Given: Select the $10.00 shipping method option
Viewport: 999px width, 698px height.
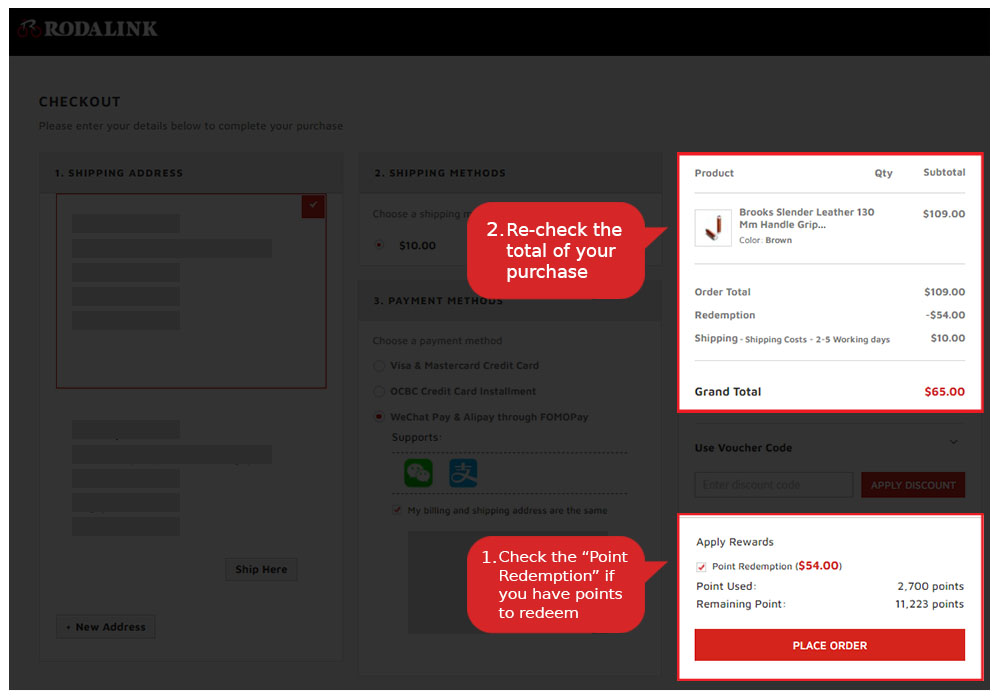Looking at the screenshot, I should (379, 245).
